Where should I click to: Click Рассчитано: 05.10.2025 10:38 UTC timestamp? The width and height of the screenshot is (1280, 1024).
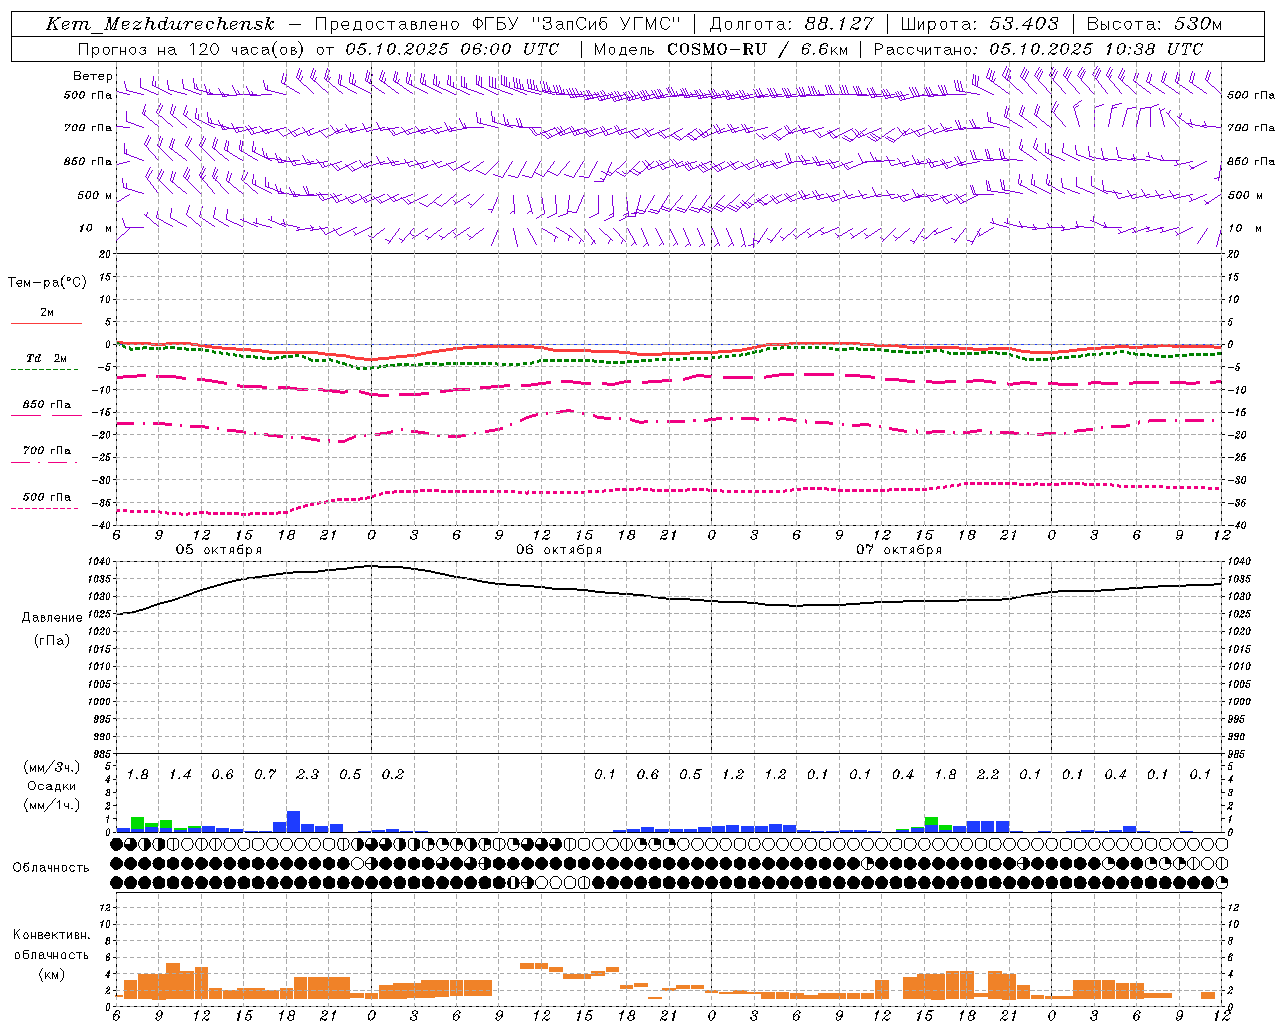(1038, 49)
